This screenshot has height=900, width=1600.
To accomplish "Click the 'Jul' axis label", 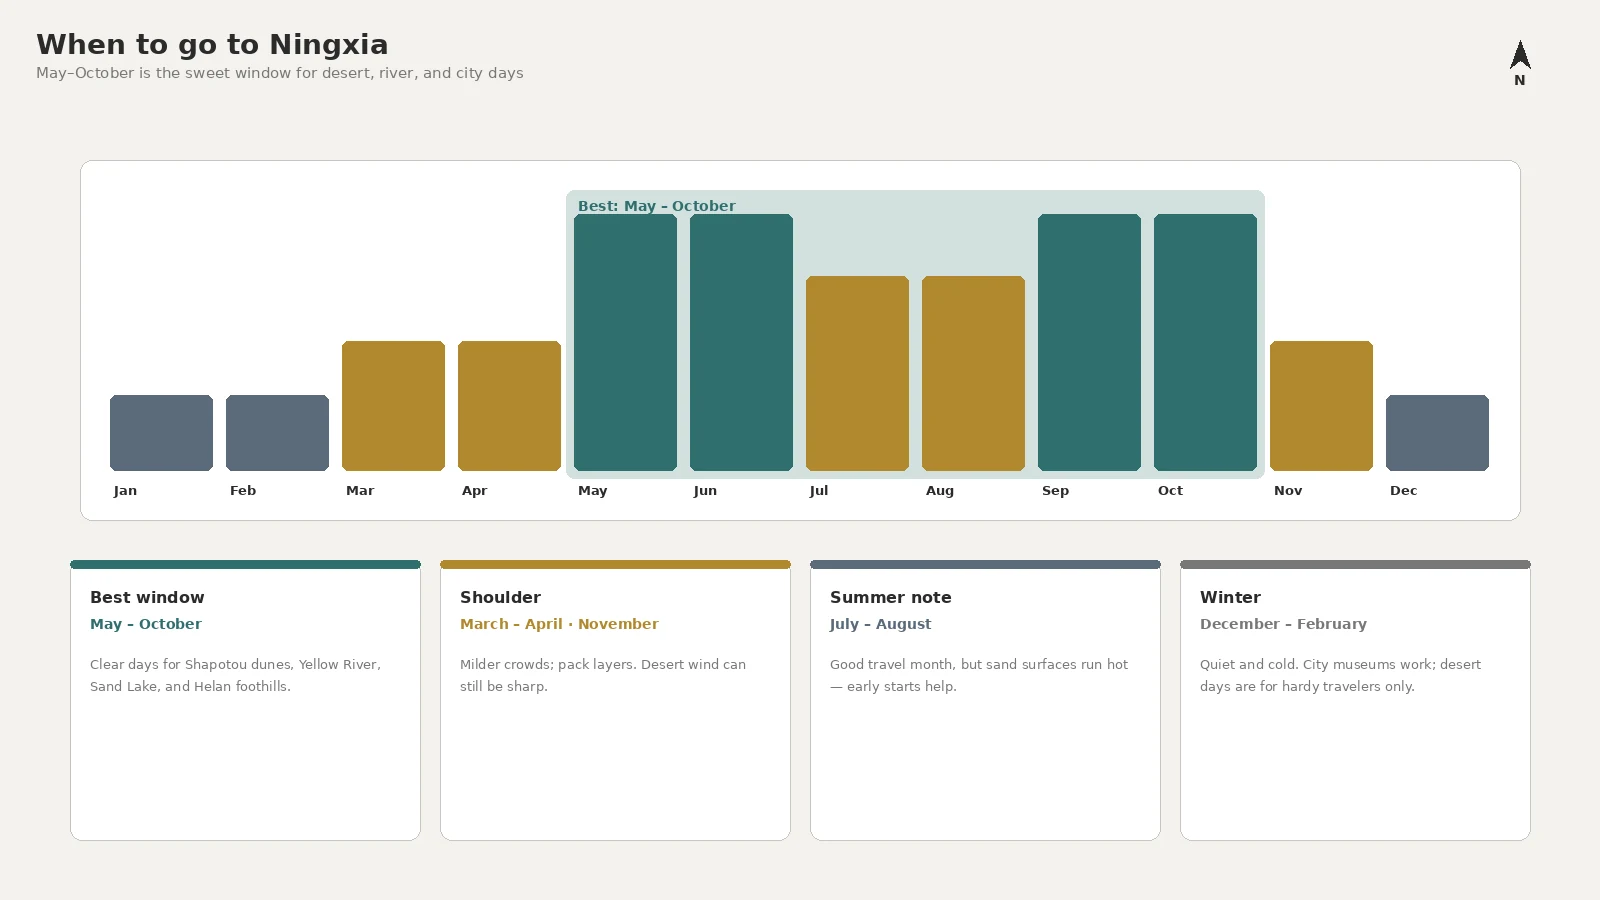I will 818,491.
